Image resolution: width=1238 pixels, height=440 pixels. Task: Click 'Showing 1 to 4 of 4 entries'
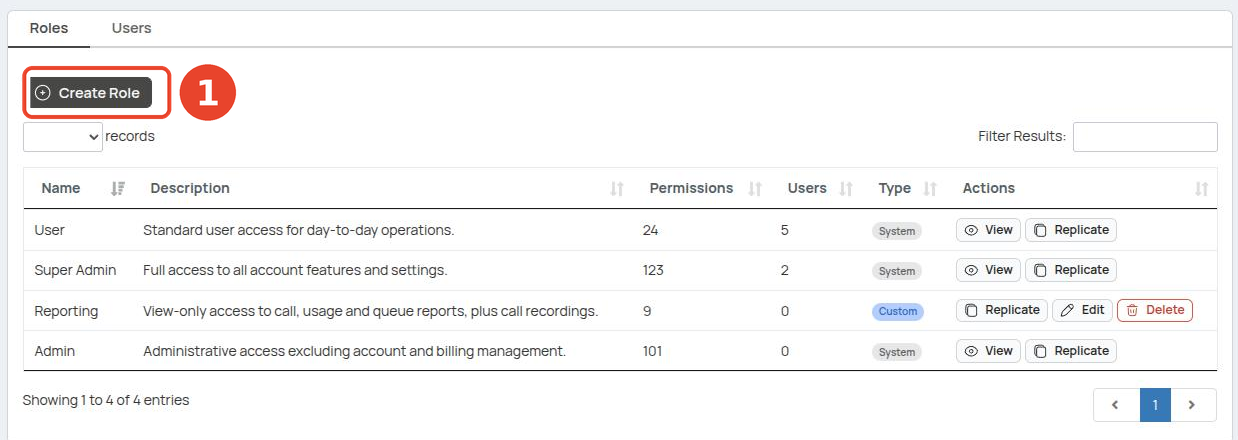[106, 400]
